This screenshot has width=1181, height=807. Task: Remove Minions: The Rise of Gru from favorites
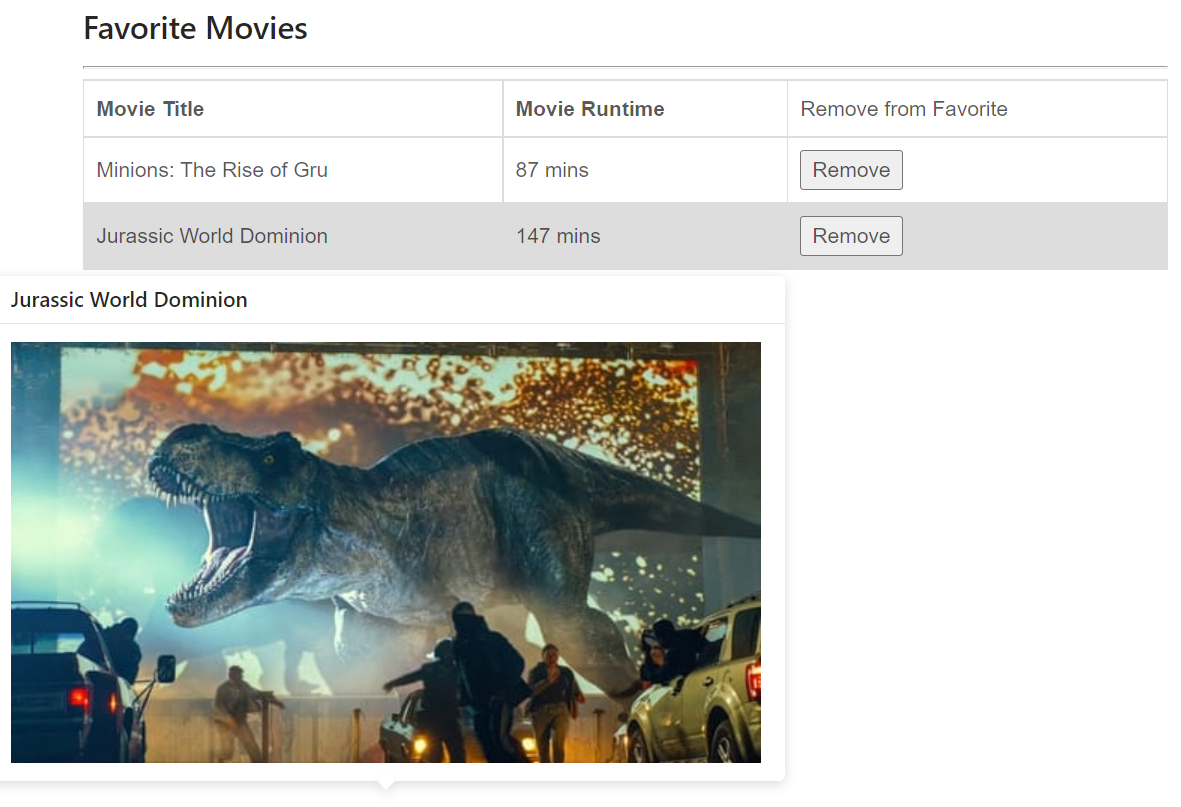[850, 170]
